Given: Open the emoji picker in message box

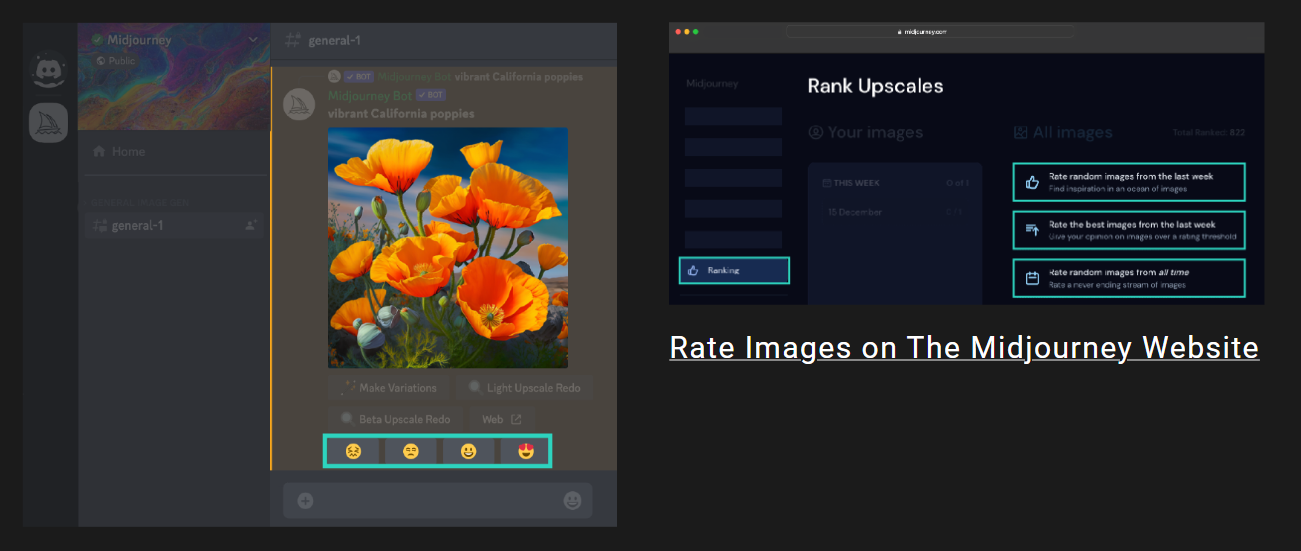Looking at the screenshot, I should pos(573,501).
